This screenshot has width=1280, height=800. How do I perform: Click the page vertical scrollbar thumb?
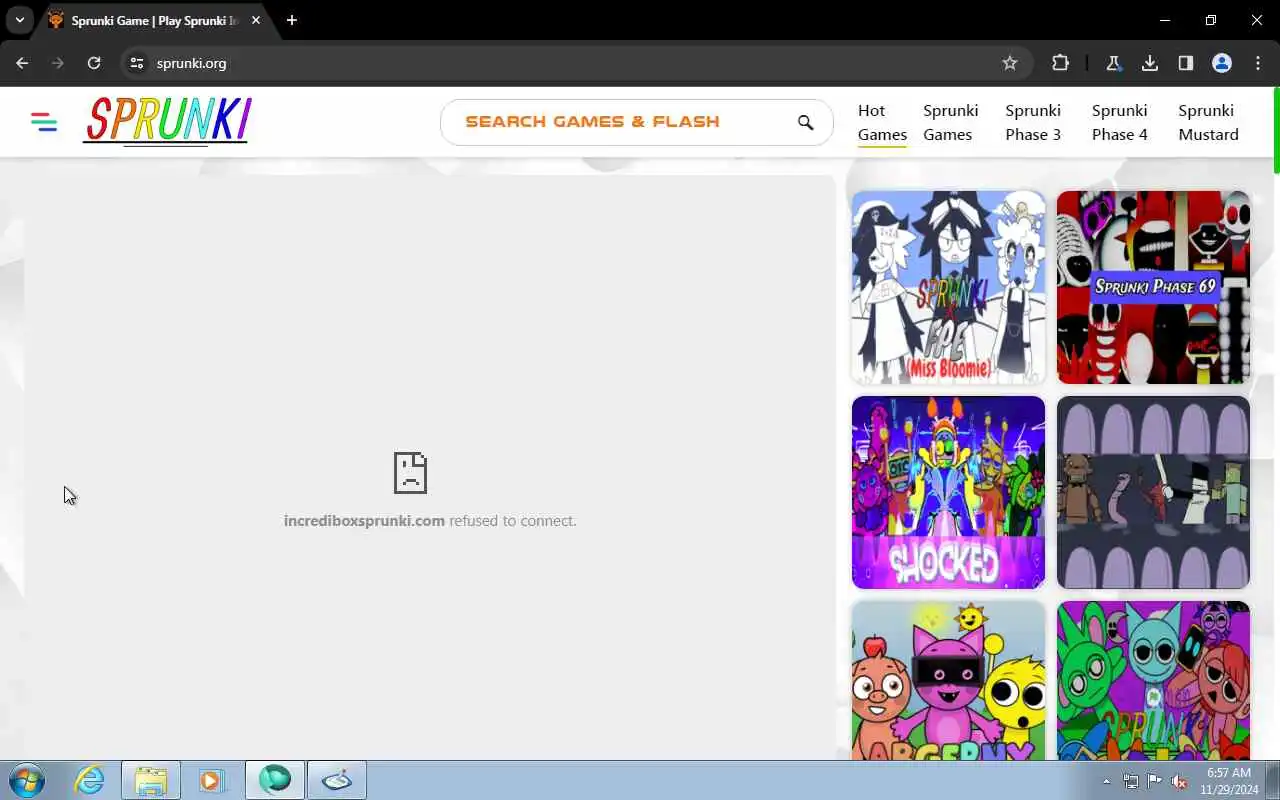click(x=1275, y=130)
